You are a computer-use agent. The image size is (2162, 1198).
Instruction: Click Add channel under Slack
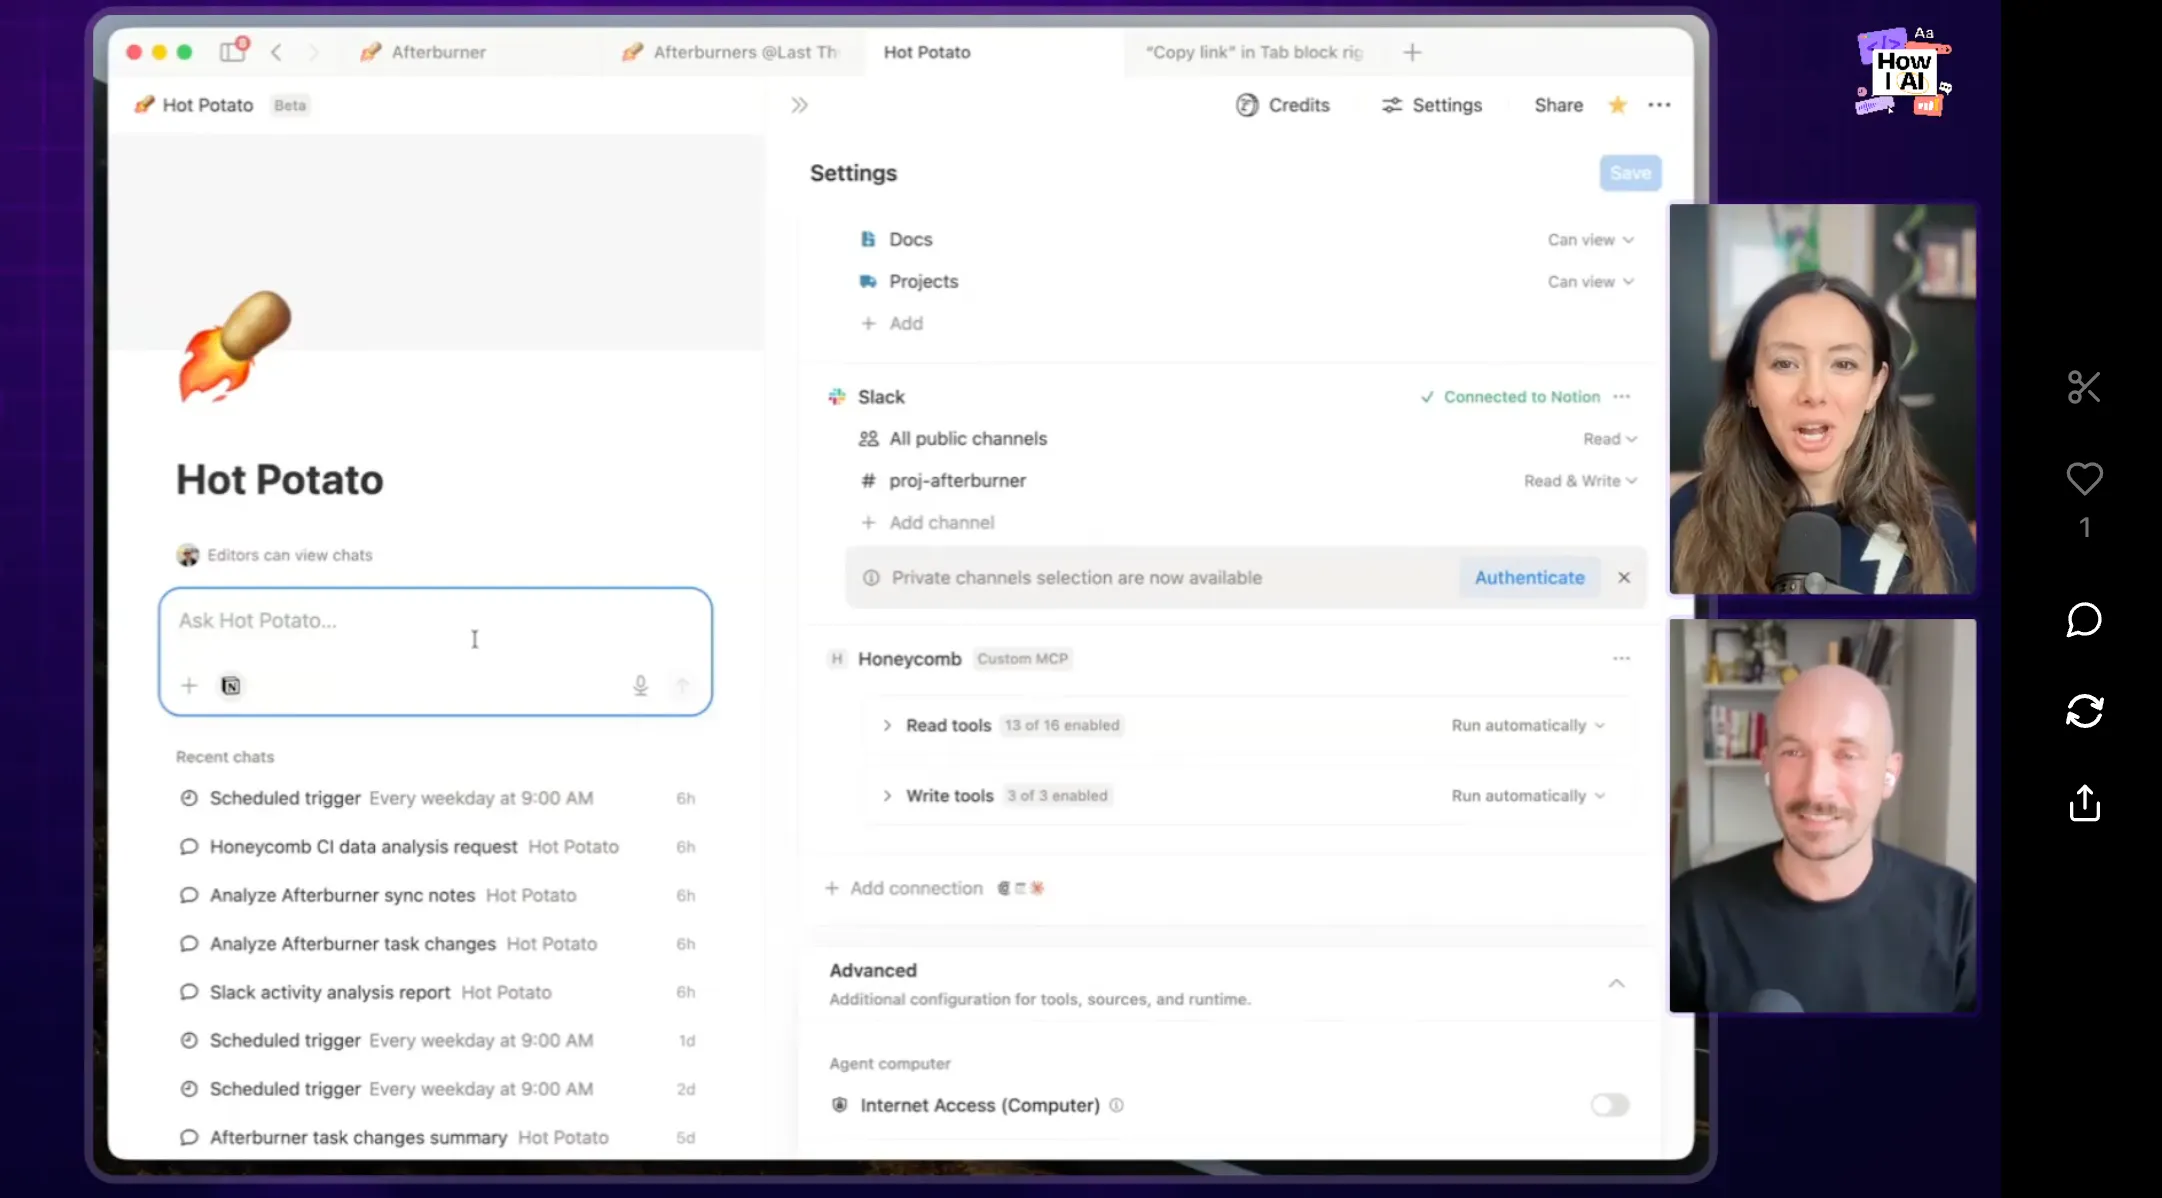[x=928, y=523]
